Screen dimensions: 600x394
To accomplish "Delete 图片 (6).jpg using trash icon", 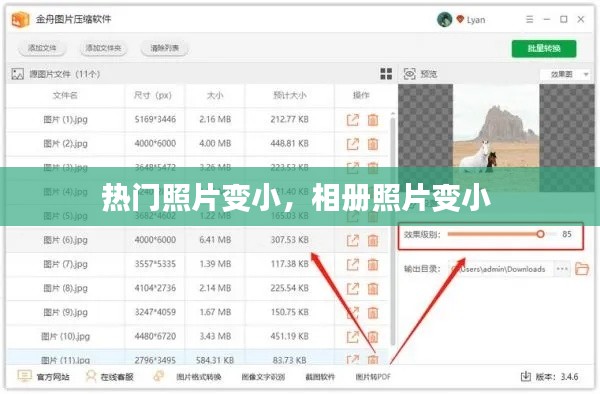I will (x=373, y=240).
